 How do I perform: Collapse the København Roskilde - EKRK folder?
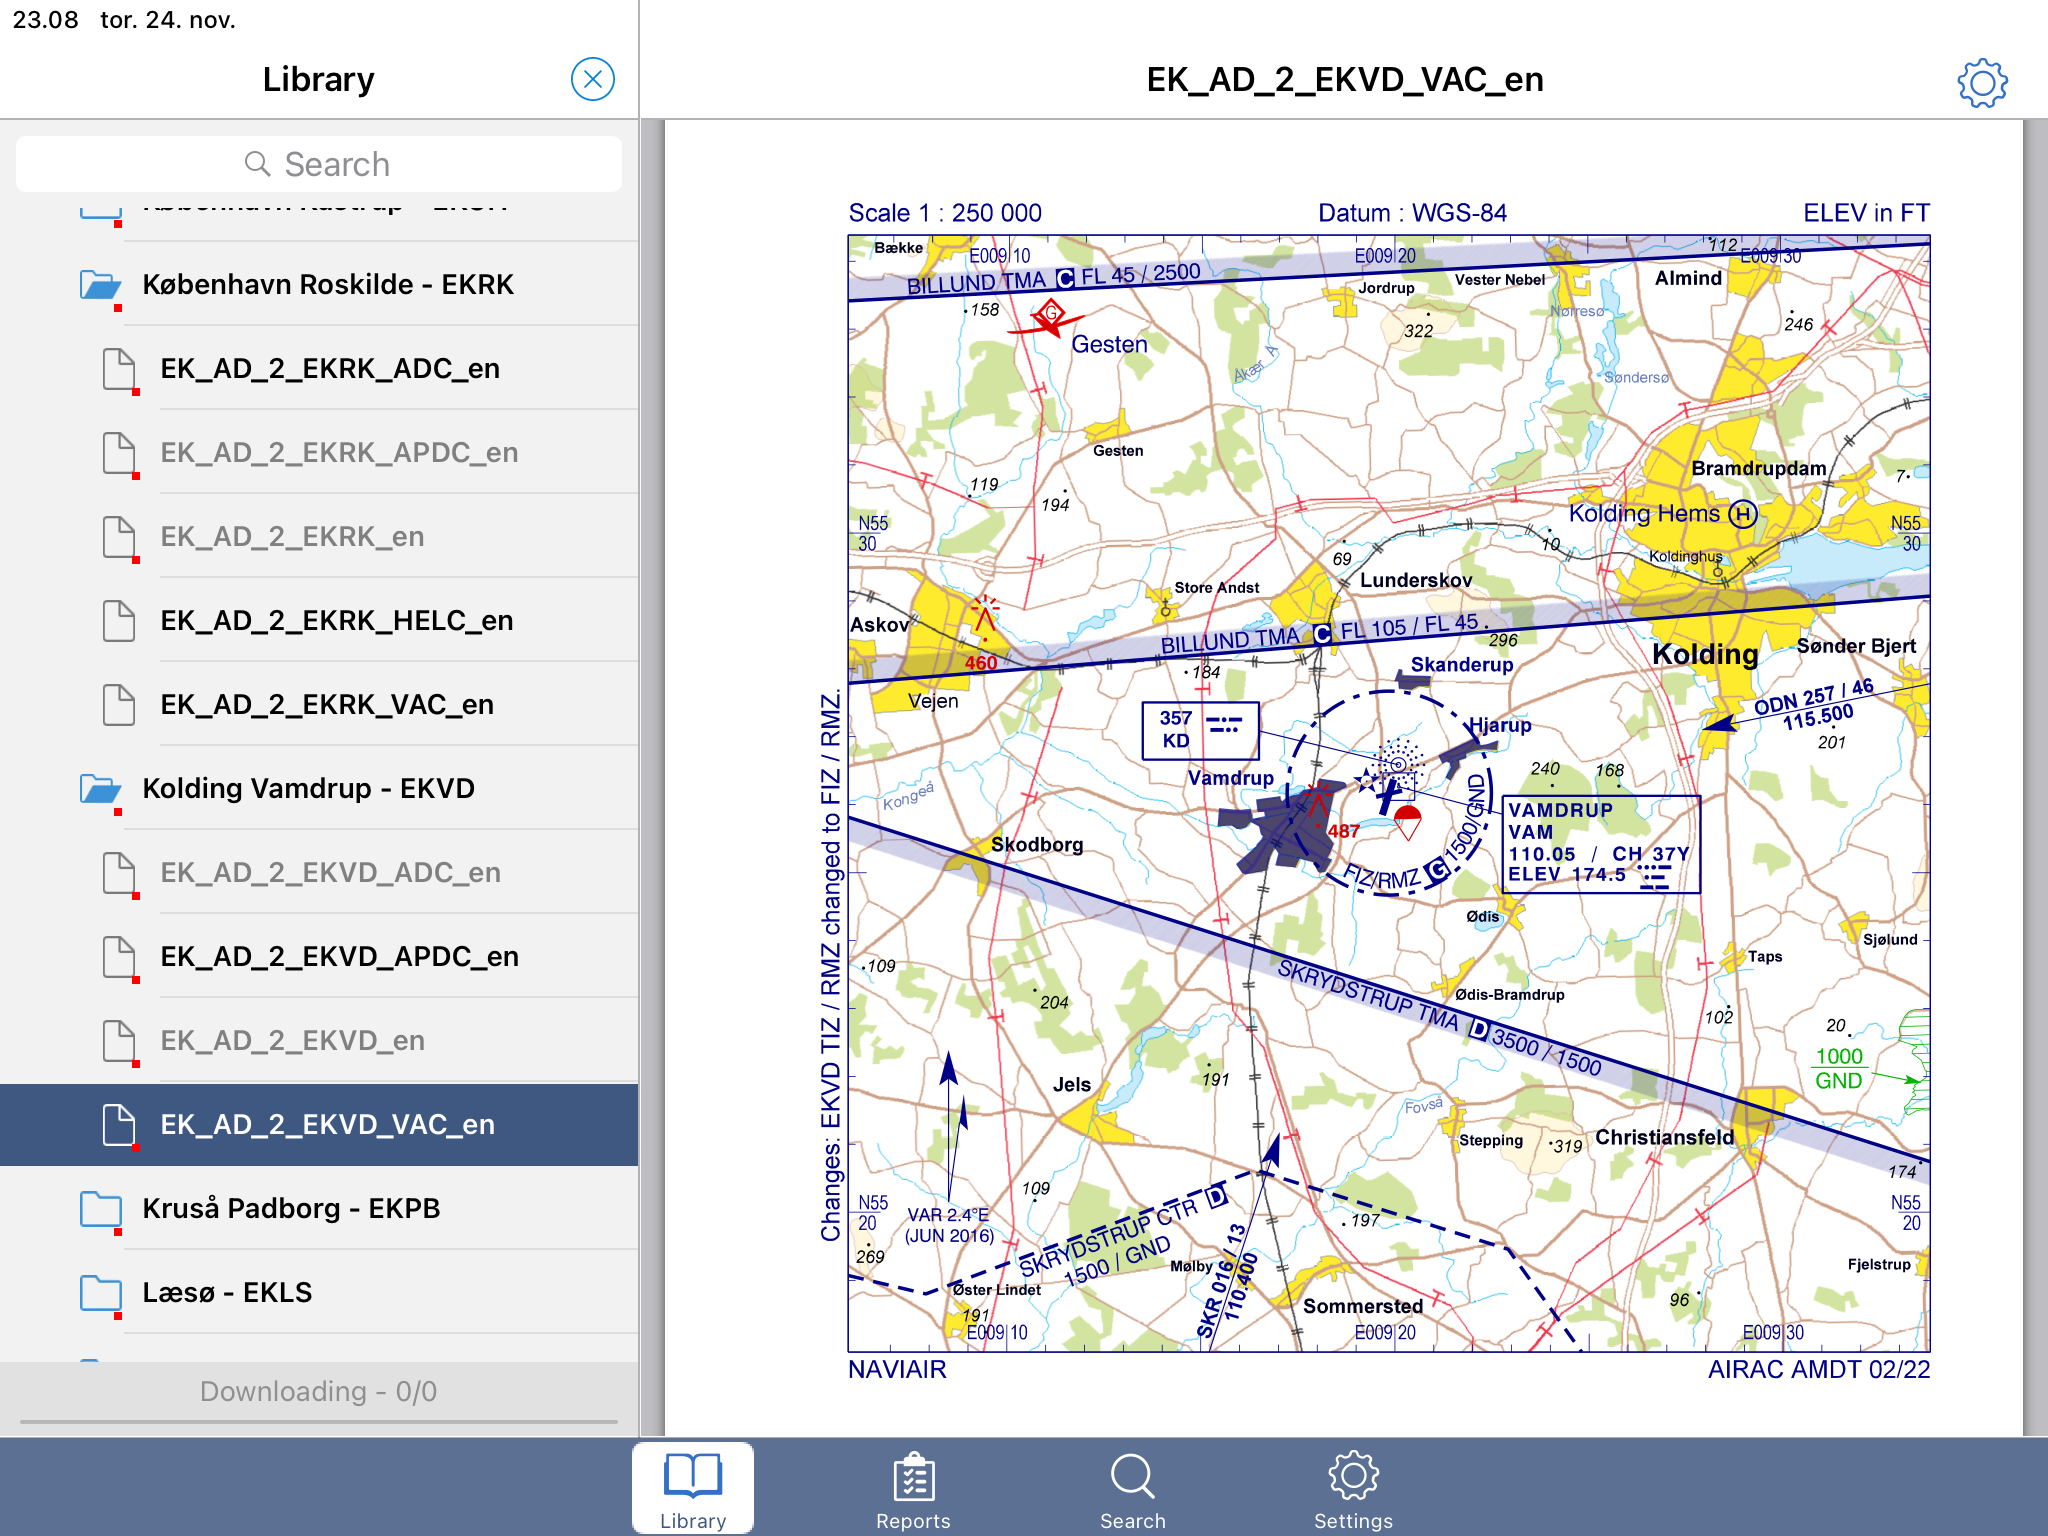click(x=319, y=285)
